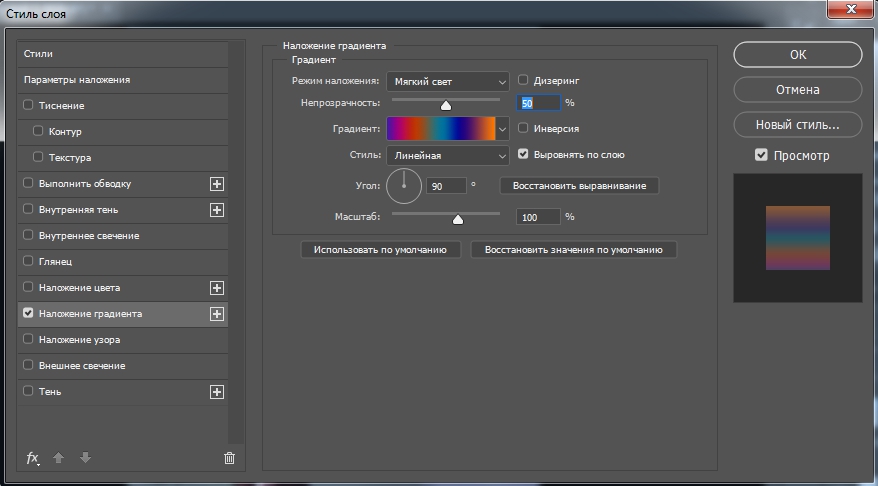Viewport: 878px width, 486px height.
Task: Expand the Стиль dropdown set to Линейная
Action: [x=448, y=155]
